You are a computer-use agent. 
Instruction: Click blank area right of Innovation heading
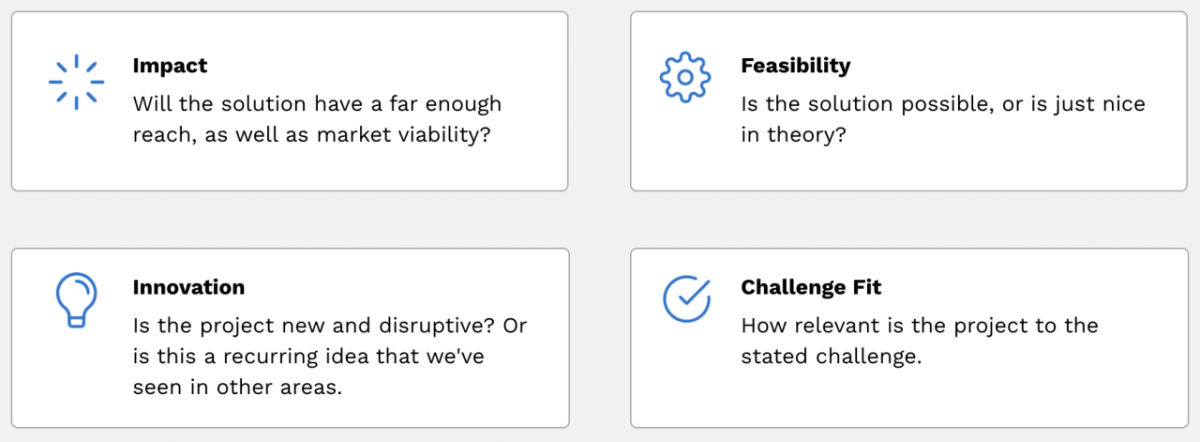coord(400,287)
